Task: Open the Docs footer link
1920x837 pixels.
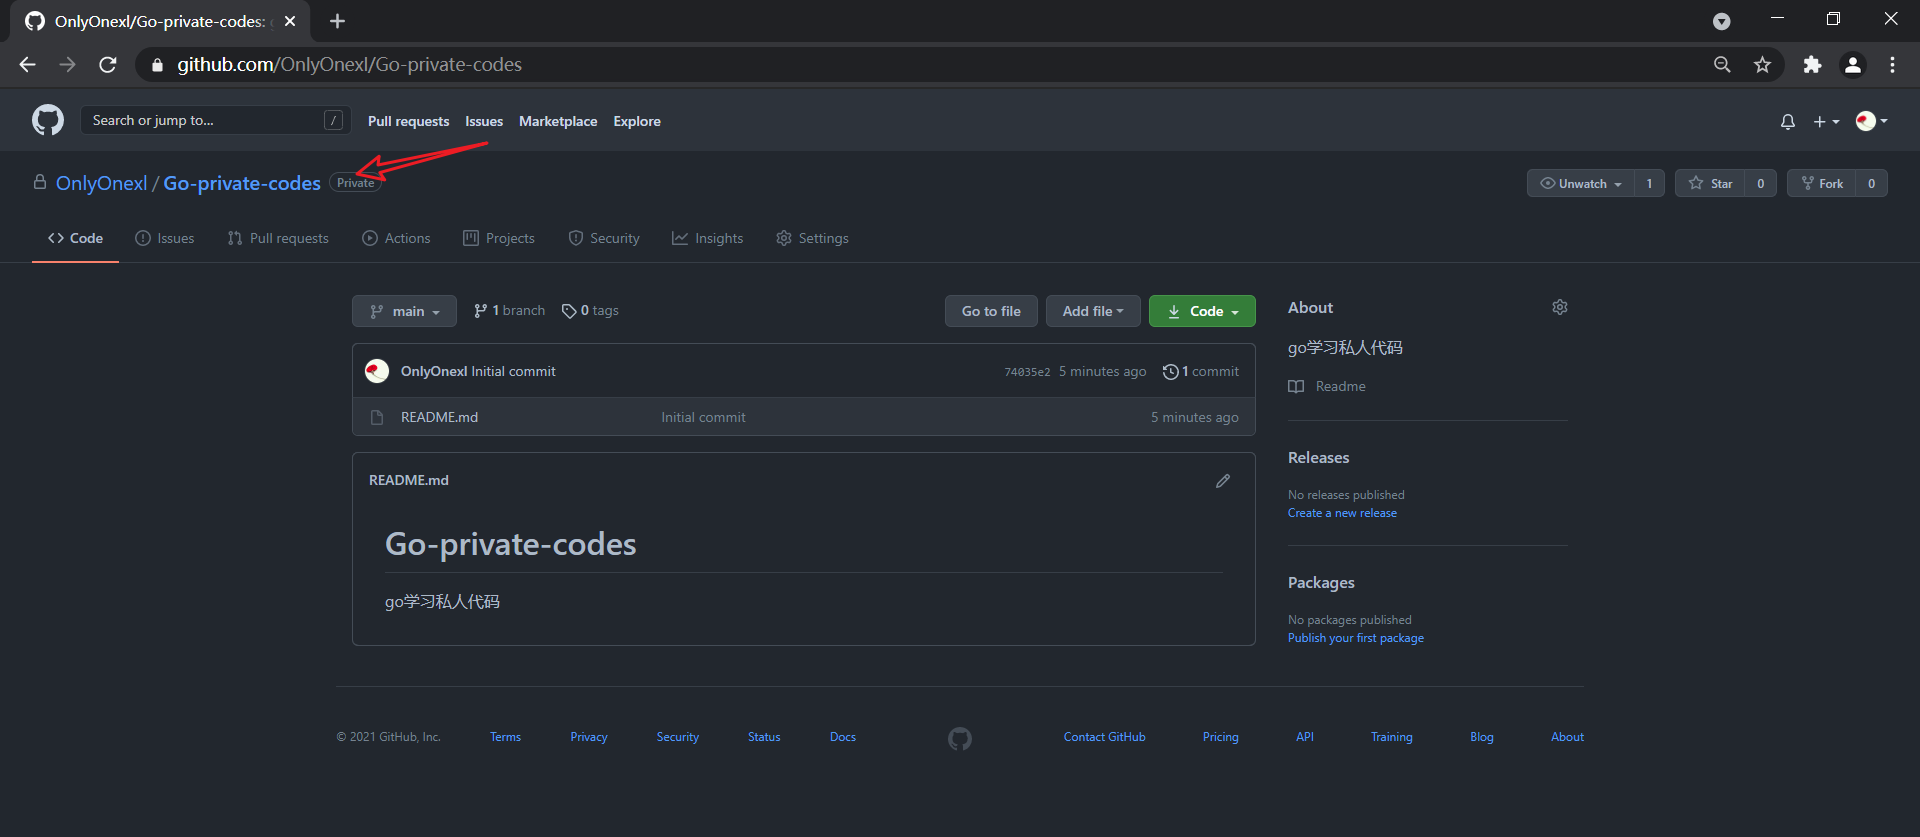Action: pos(843,737)
